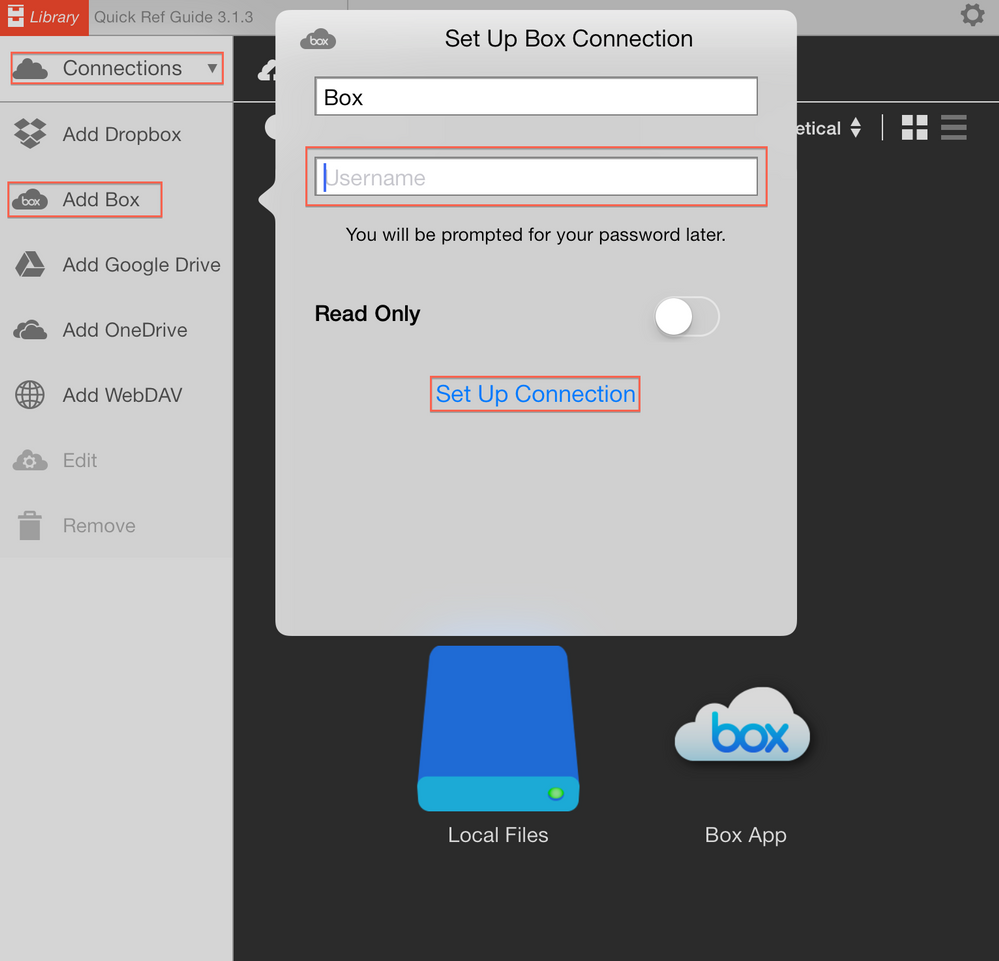Open the alphabetical sort order selector
This screenshot has height=961, width=999.
(856, 127)
